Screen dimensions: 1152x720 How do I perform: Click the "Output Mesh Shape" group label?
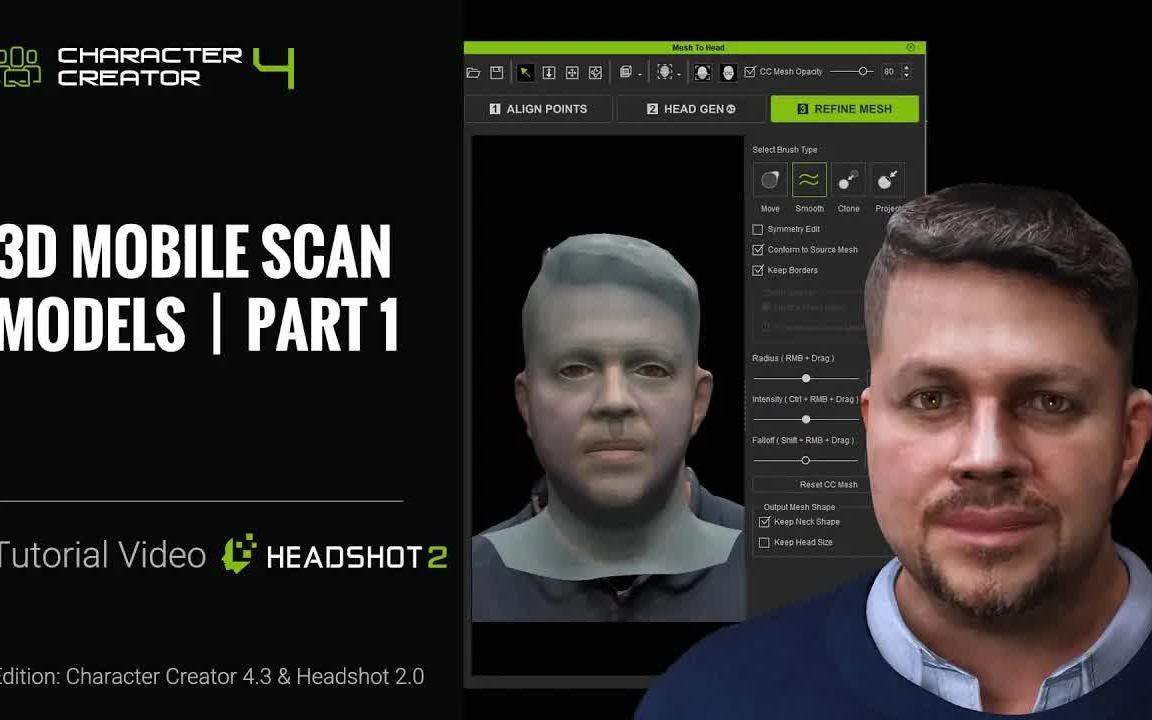click(799, 507)
